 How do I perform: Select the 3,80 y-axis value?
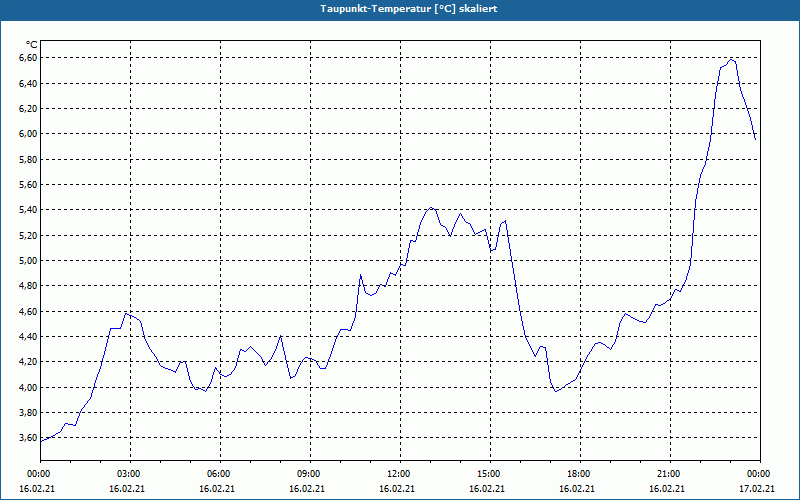click(28, 412)
